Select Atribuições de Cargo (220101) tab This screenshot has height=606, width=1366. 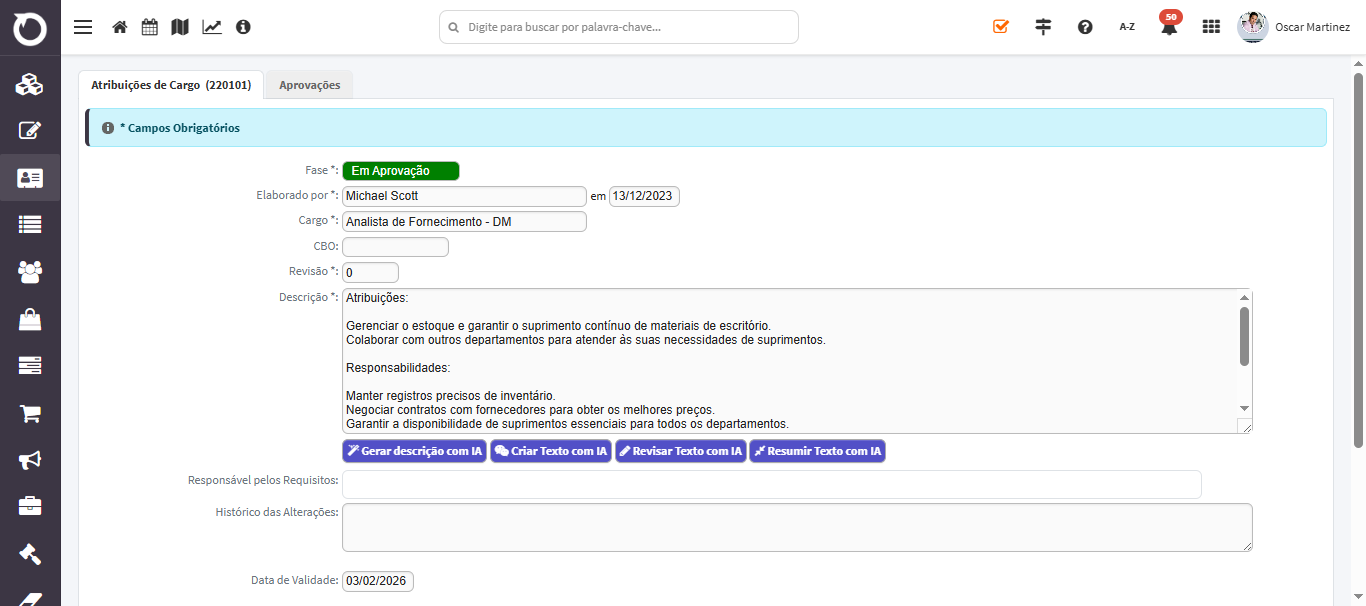click(171, 85)
